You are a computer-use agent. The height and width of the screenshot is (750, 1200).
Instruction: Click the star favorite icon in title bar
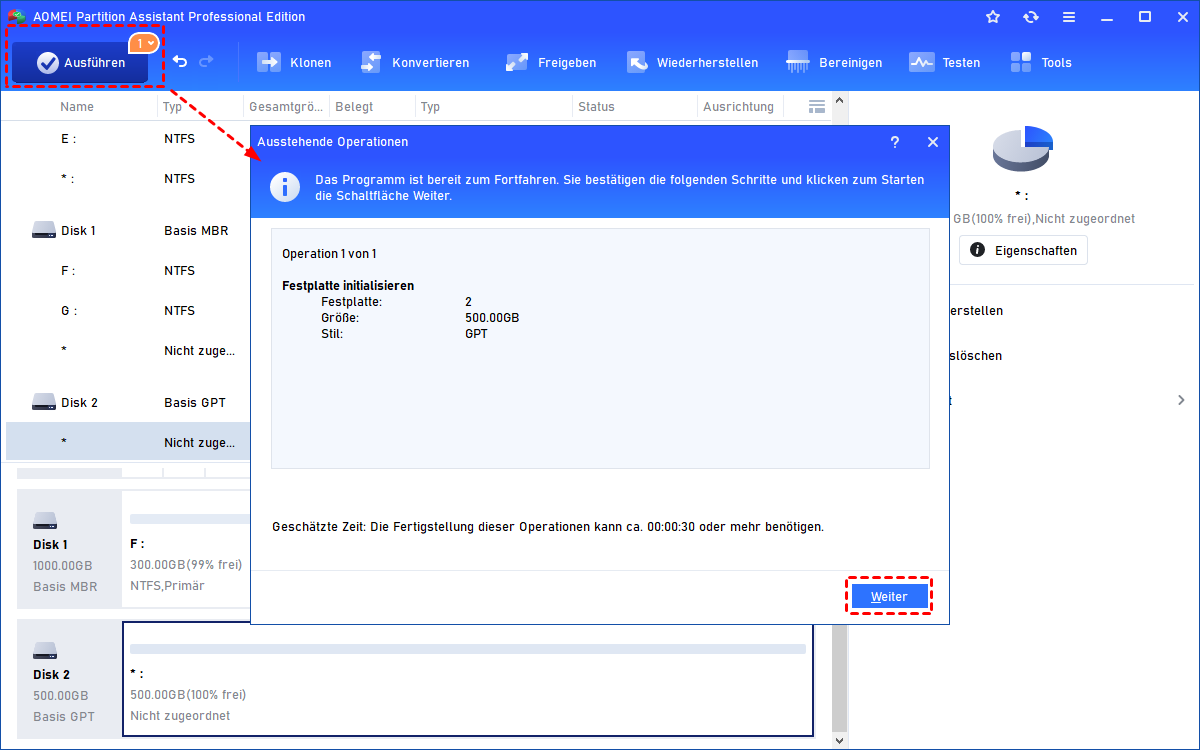[x=993, y=17]
